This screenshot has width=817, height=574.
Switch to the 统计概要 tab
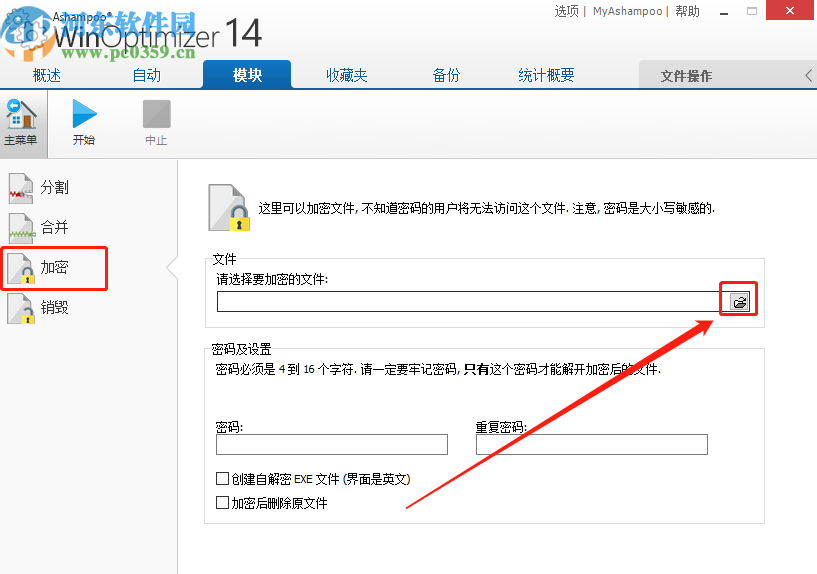tap(546, 76)
